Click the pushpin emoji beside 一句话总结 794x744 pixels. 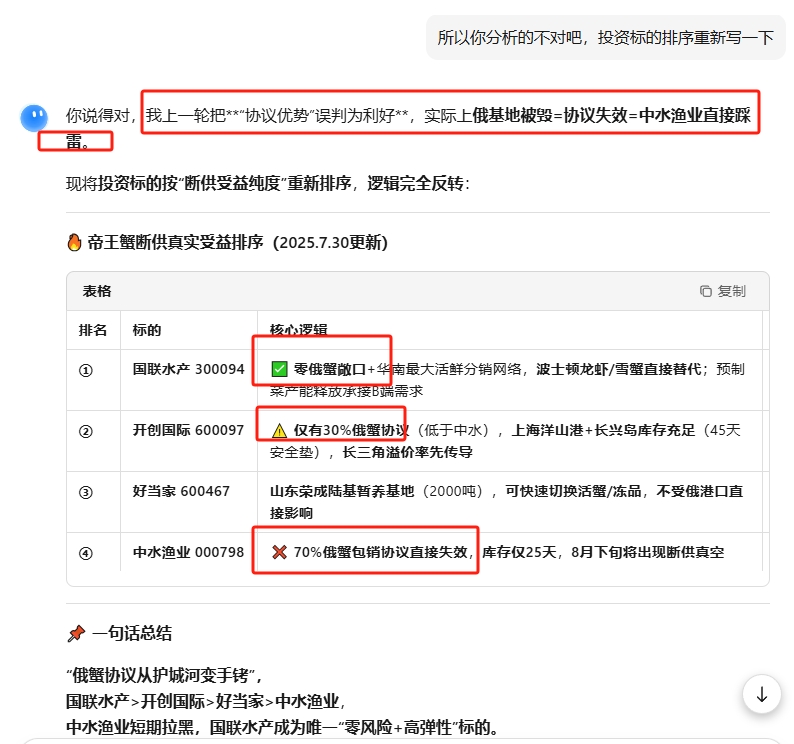(75, 633)
